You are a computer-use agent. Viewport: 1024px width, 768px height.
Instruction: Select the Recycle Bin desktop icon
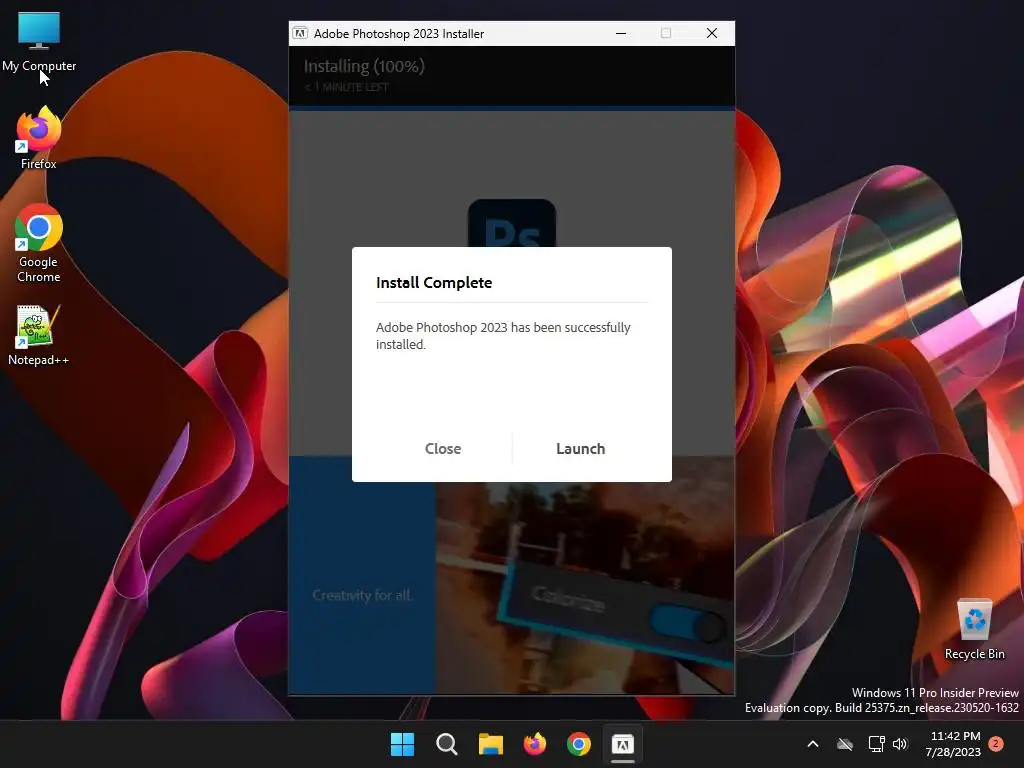coord(974,630)
